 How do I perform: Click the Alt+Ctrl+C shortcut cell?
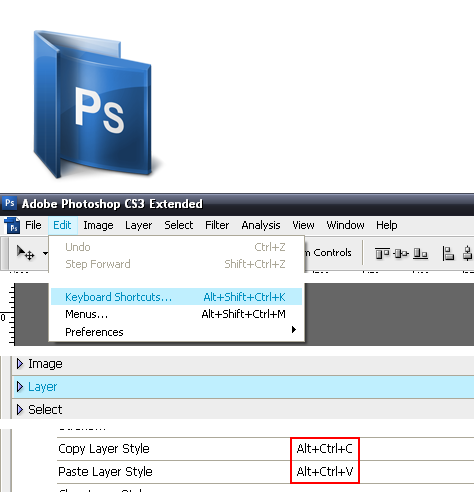325,449
